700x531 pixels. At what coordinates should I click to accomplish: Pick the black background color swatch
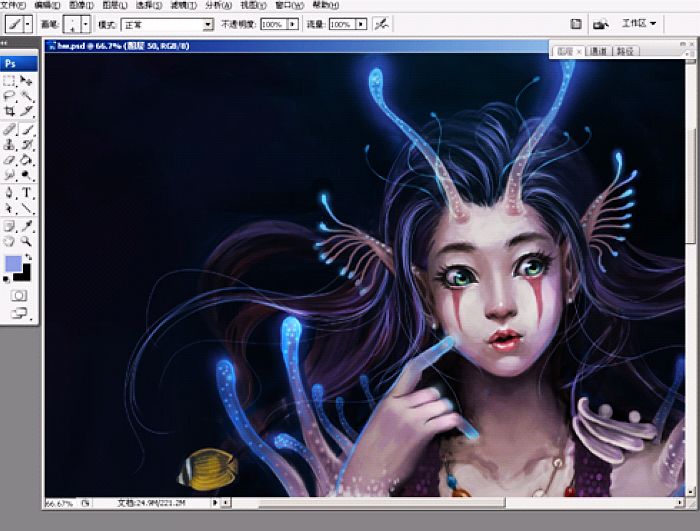click(24, 274)
